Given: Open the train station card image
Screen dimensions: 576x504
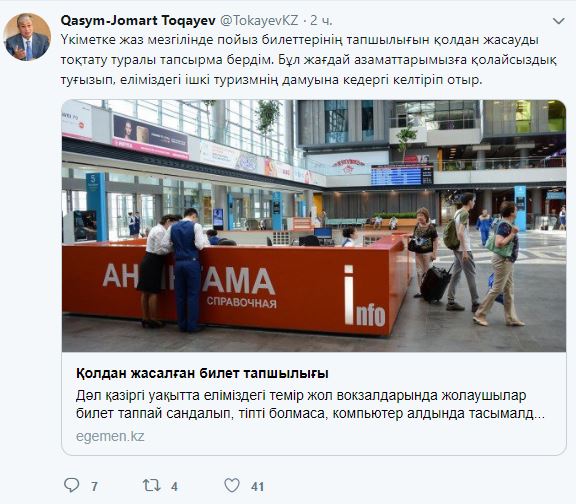Looking at the screenshot, I should click(314, 226).
